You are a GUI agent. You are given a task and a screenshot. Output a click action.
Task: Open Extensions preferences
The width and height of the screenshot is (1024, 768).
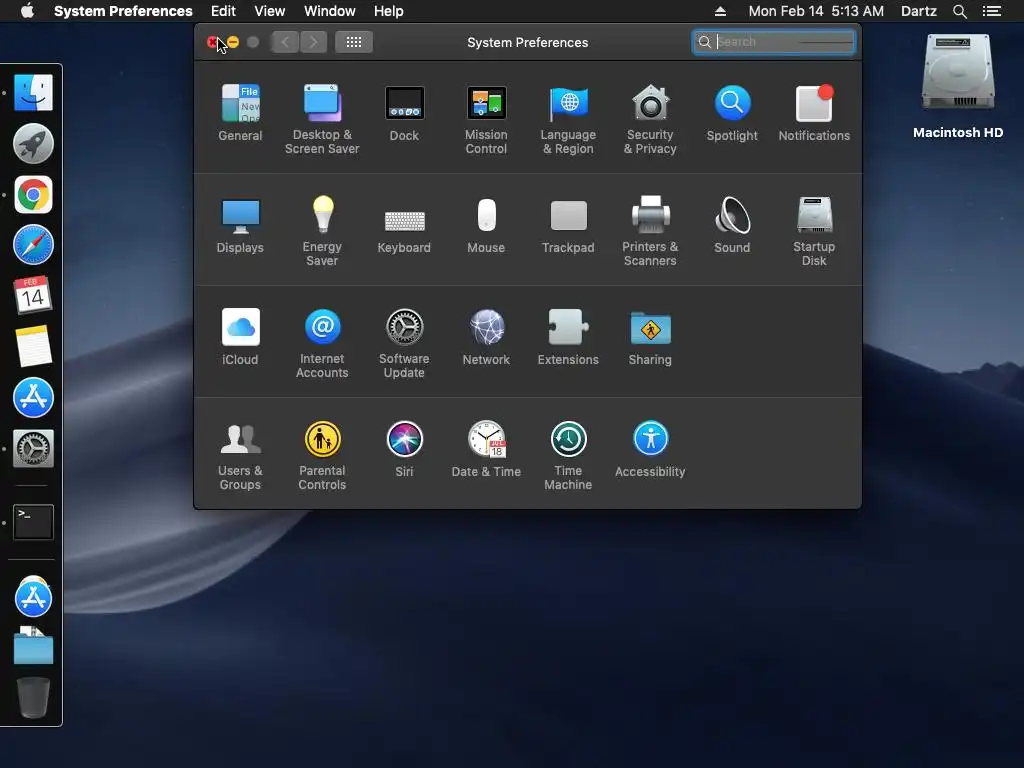pyautogui.click(x=568, y=336)
